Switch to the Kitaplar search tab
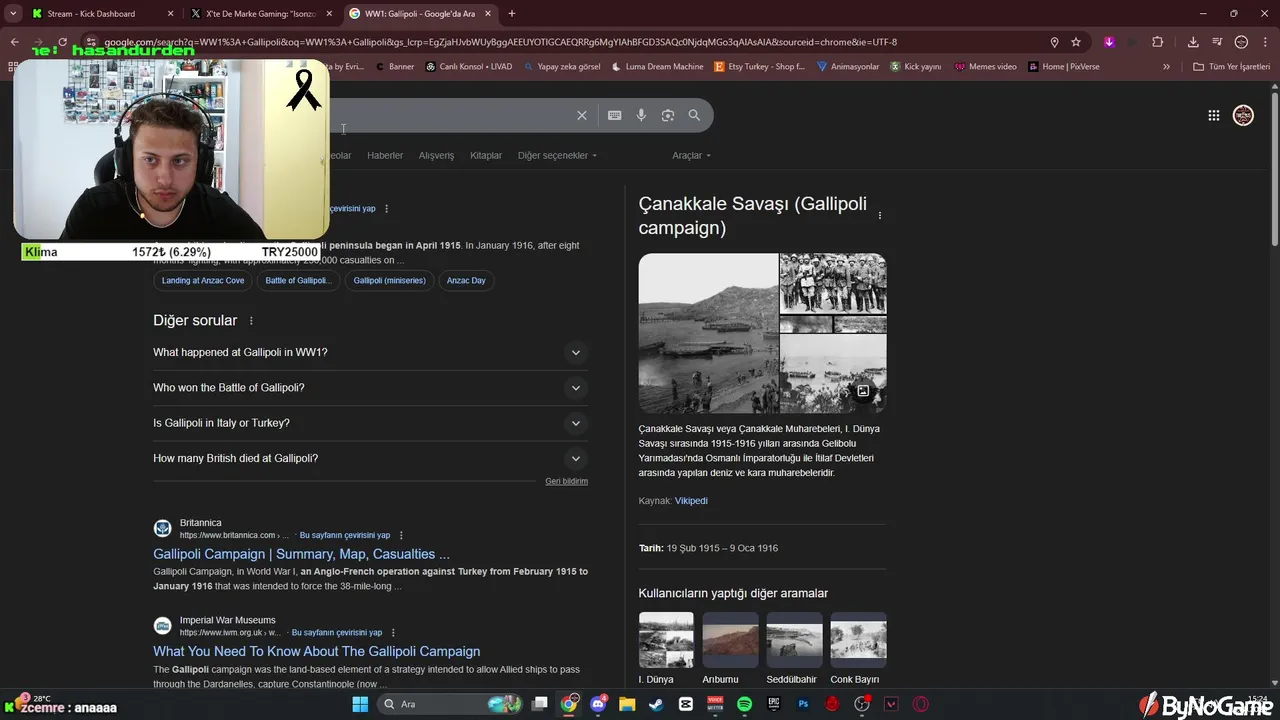1280x720 pixels. (486, 155)
